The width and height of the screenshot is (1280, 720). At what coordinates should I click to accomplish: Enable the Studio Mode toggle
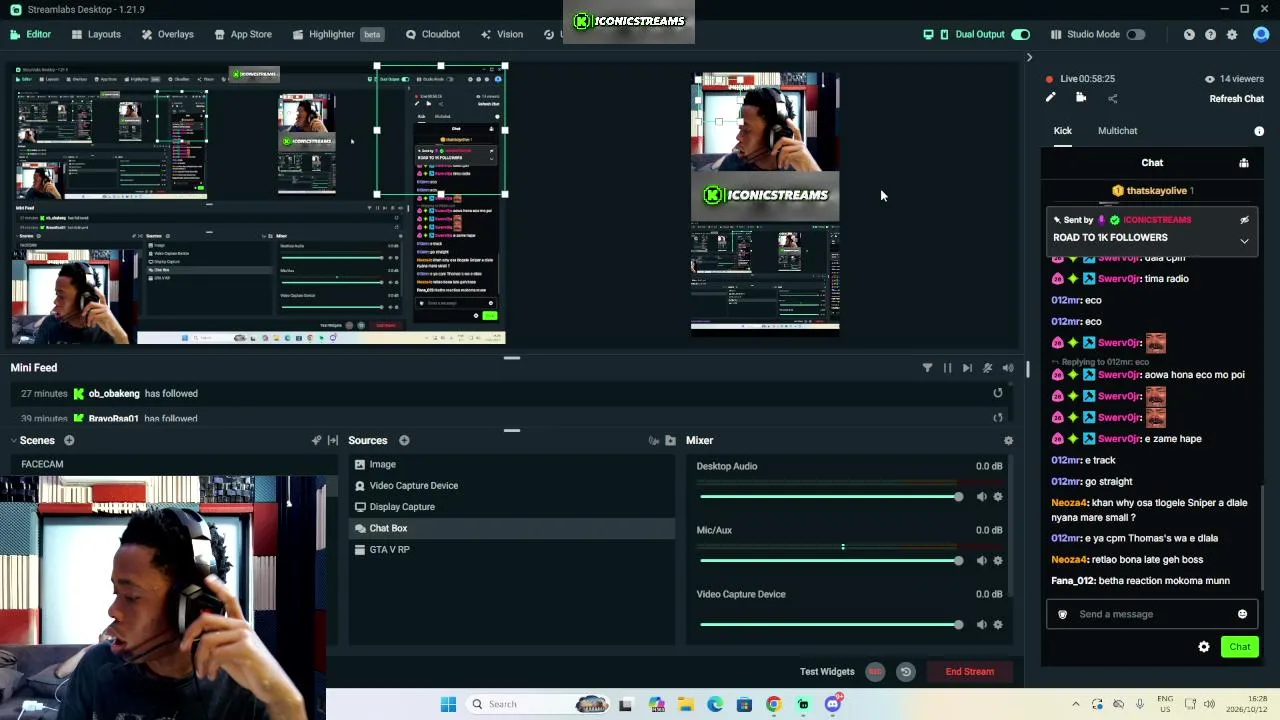click(1136, 34)
